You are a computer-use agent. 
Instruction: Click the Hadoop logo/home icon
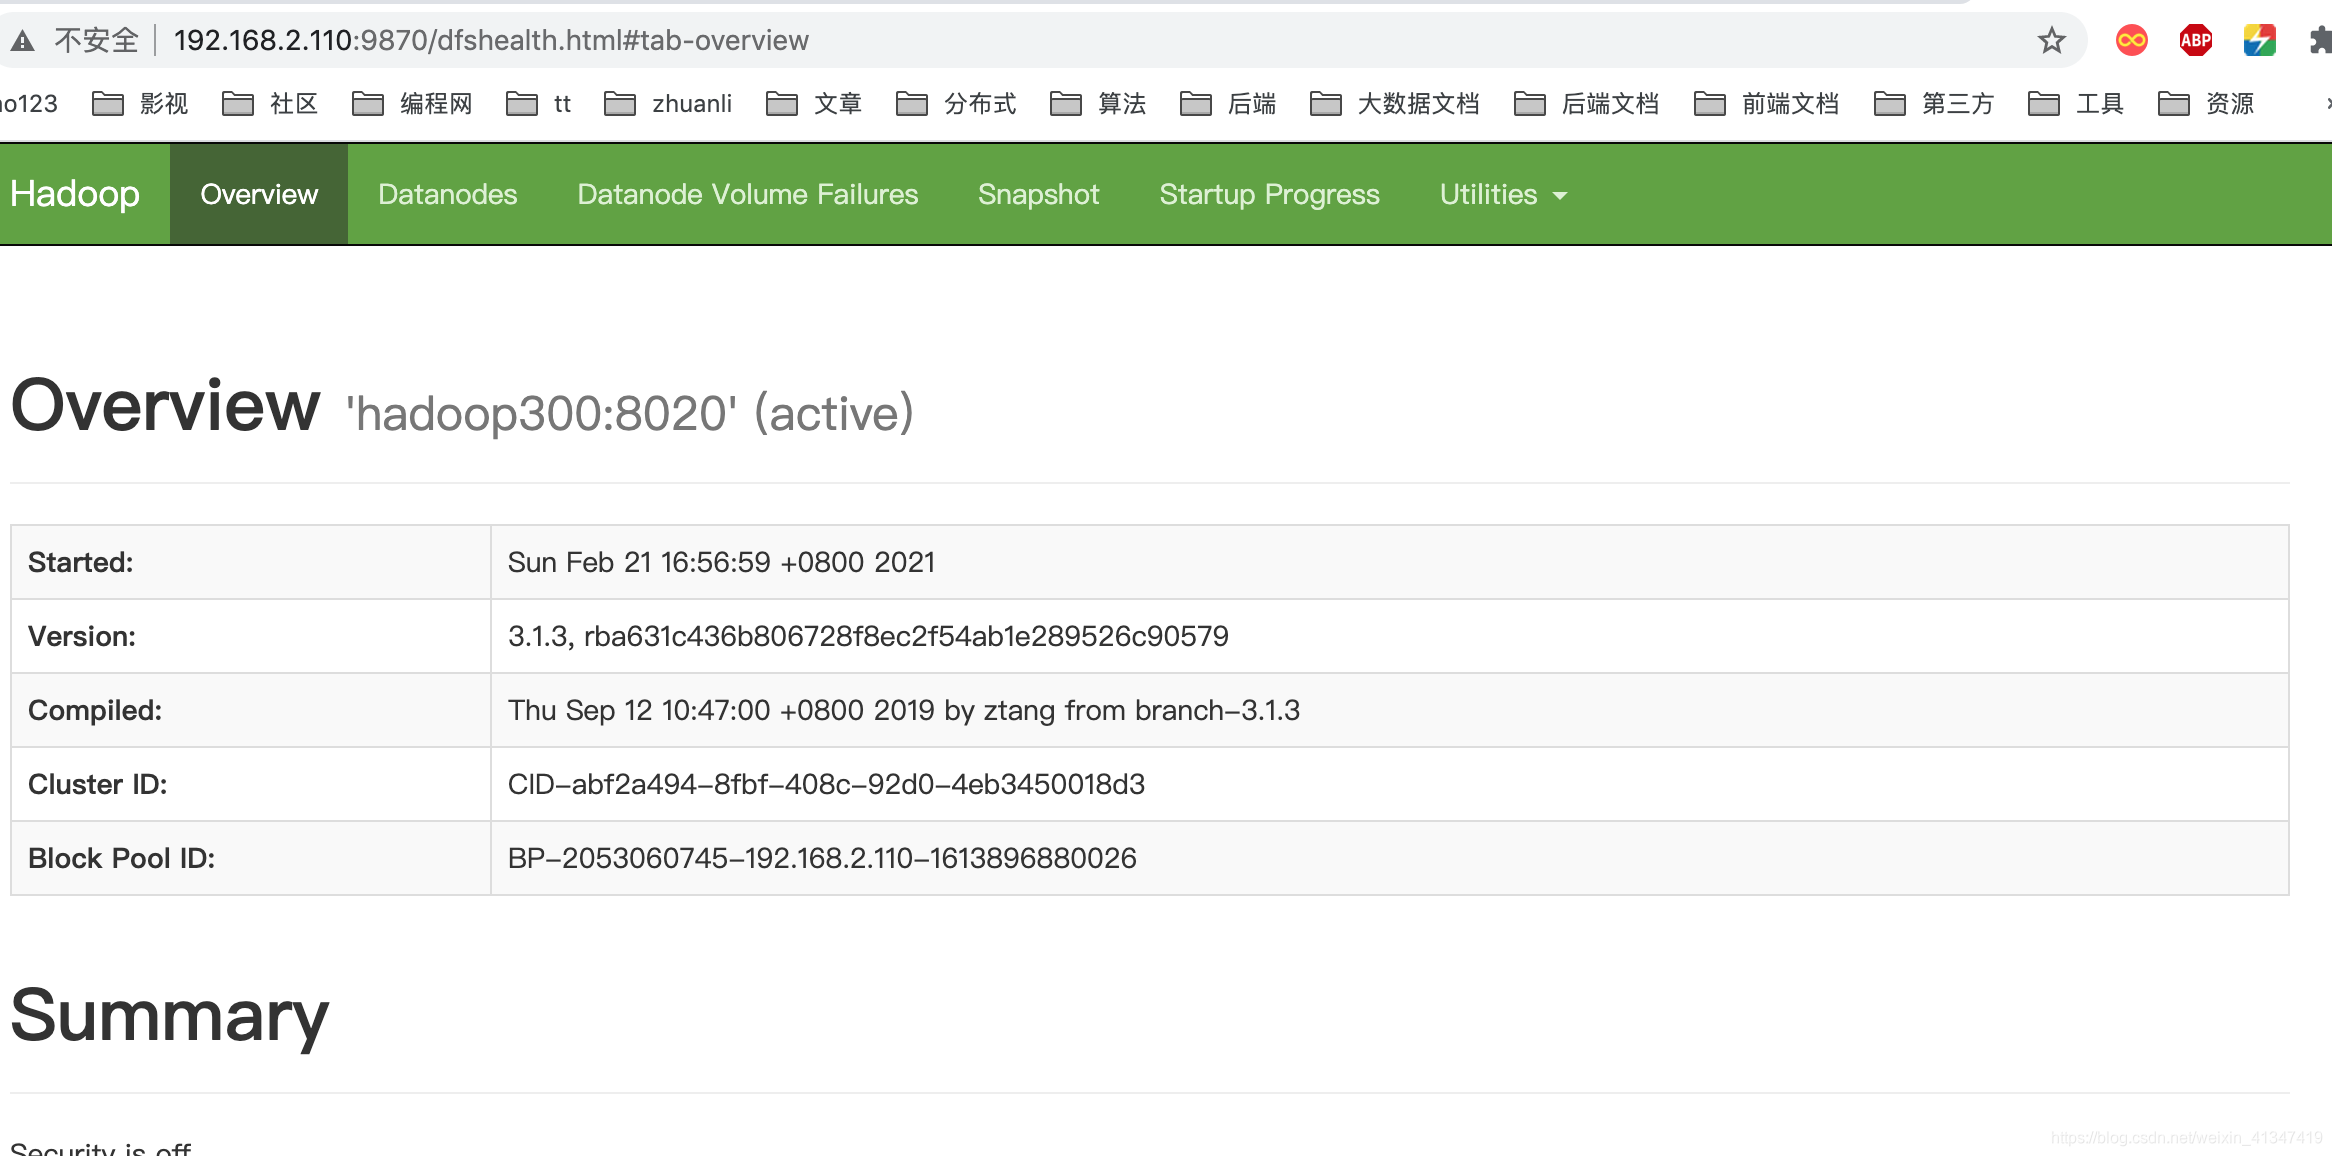click(x=77, y=195)
